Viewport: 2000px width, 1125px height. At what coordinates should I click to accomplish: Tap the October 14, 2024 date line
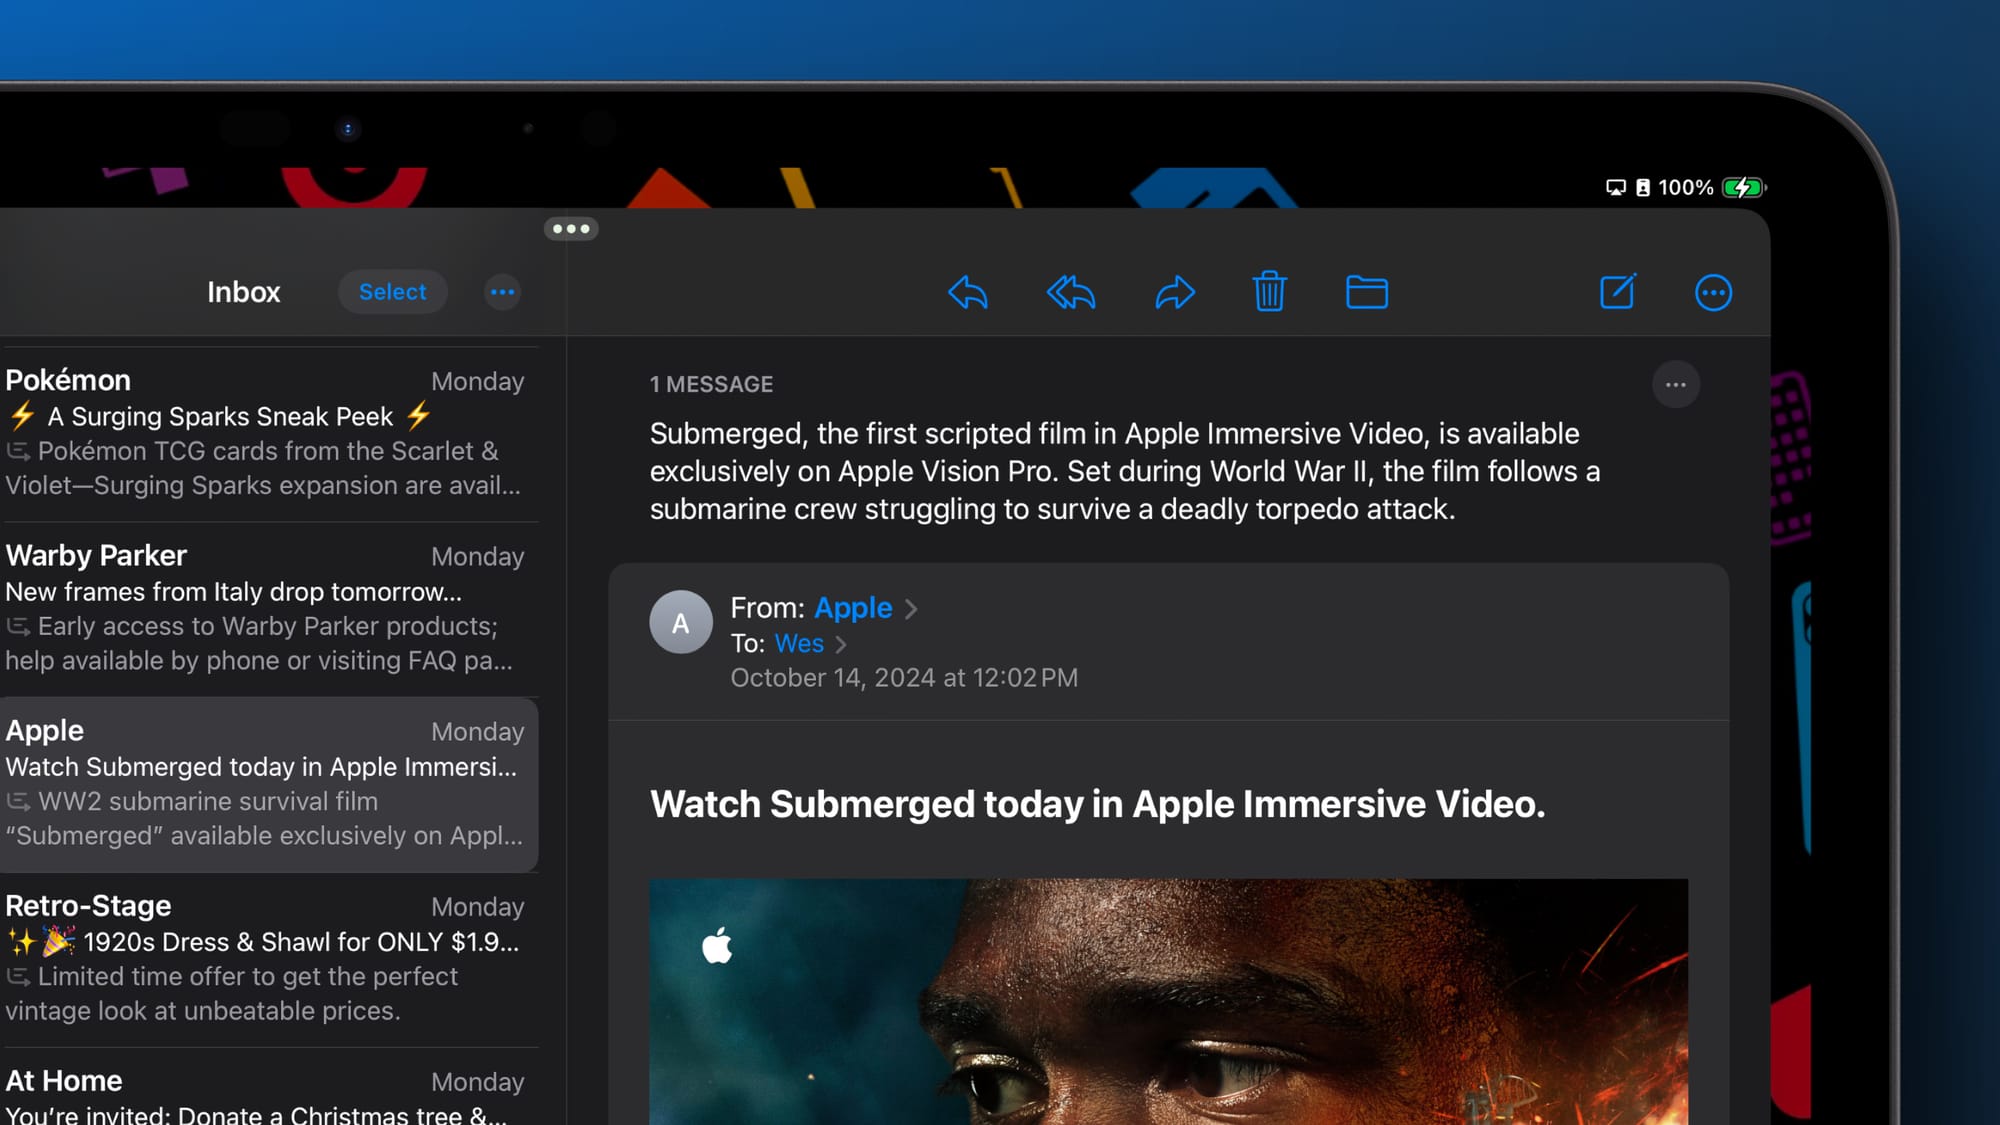[x=904, y=678]
